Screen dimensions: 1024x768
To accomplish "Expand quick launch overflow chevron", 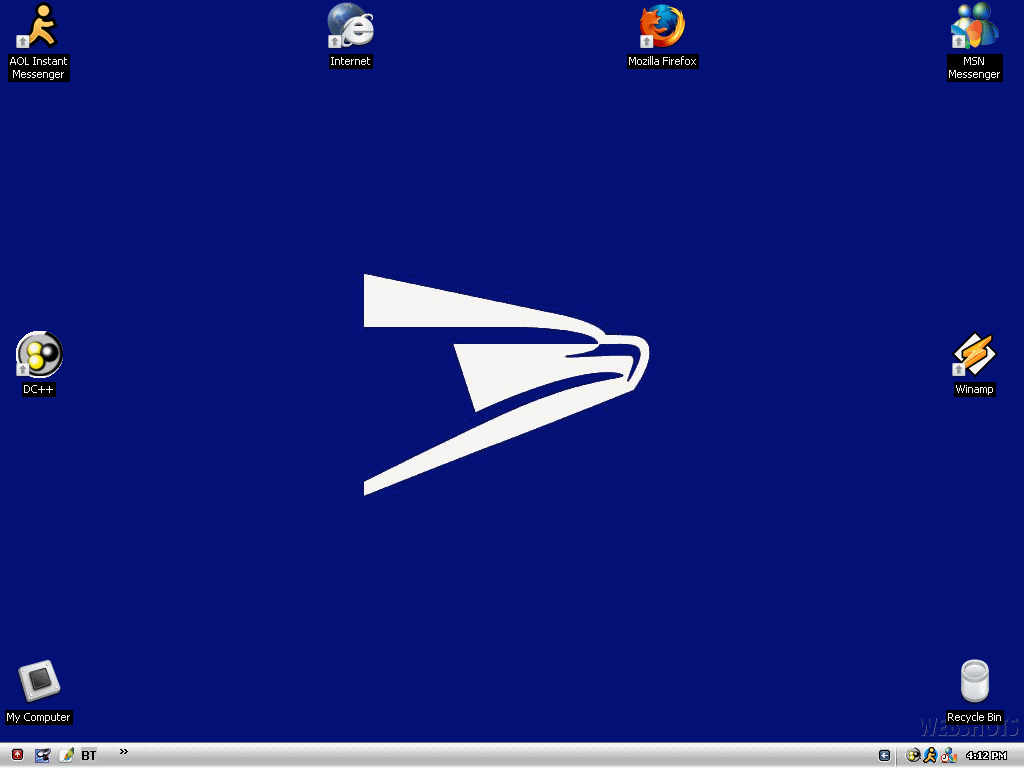I will click(x=124, y=751).
